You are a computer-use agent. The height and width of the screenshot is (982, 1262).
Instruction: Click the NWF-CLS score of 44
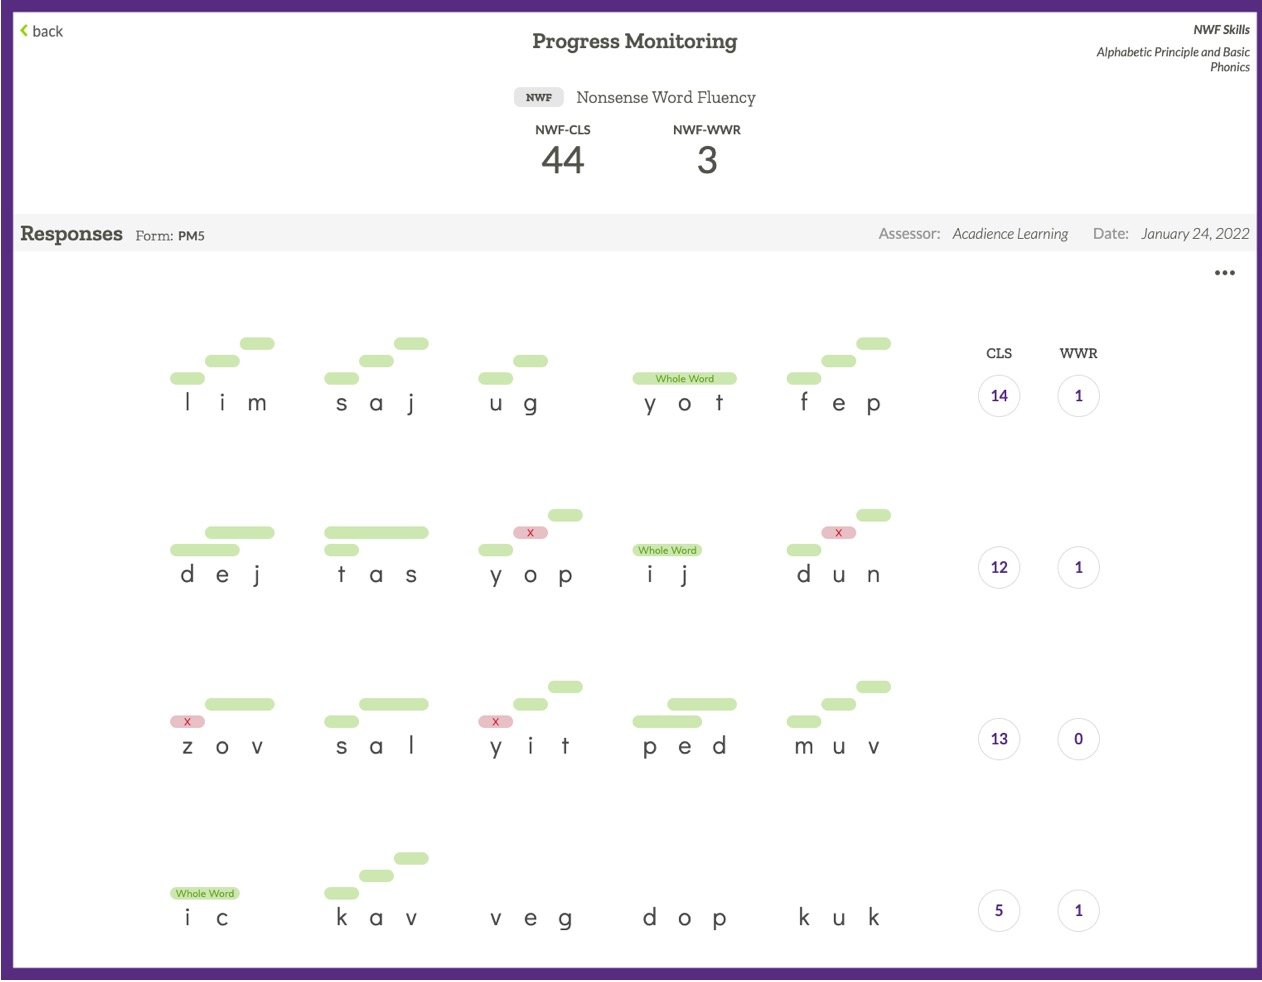pos(564,159)
